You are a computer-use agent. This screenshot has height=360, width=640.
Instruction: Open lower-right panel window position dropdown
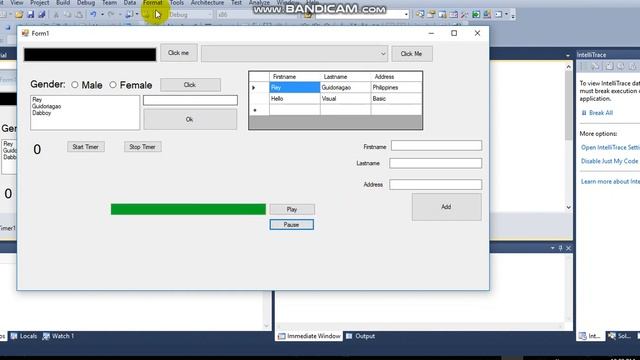pos(552,248)
